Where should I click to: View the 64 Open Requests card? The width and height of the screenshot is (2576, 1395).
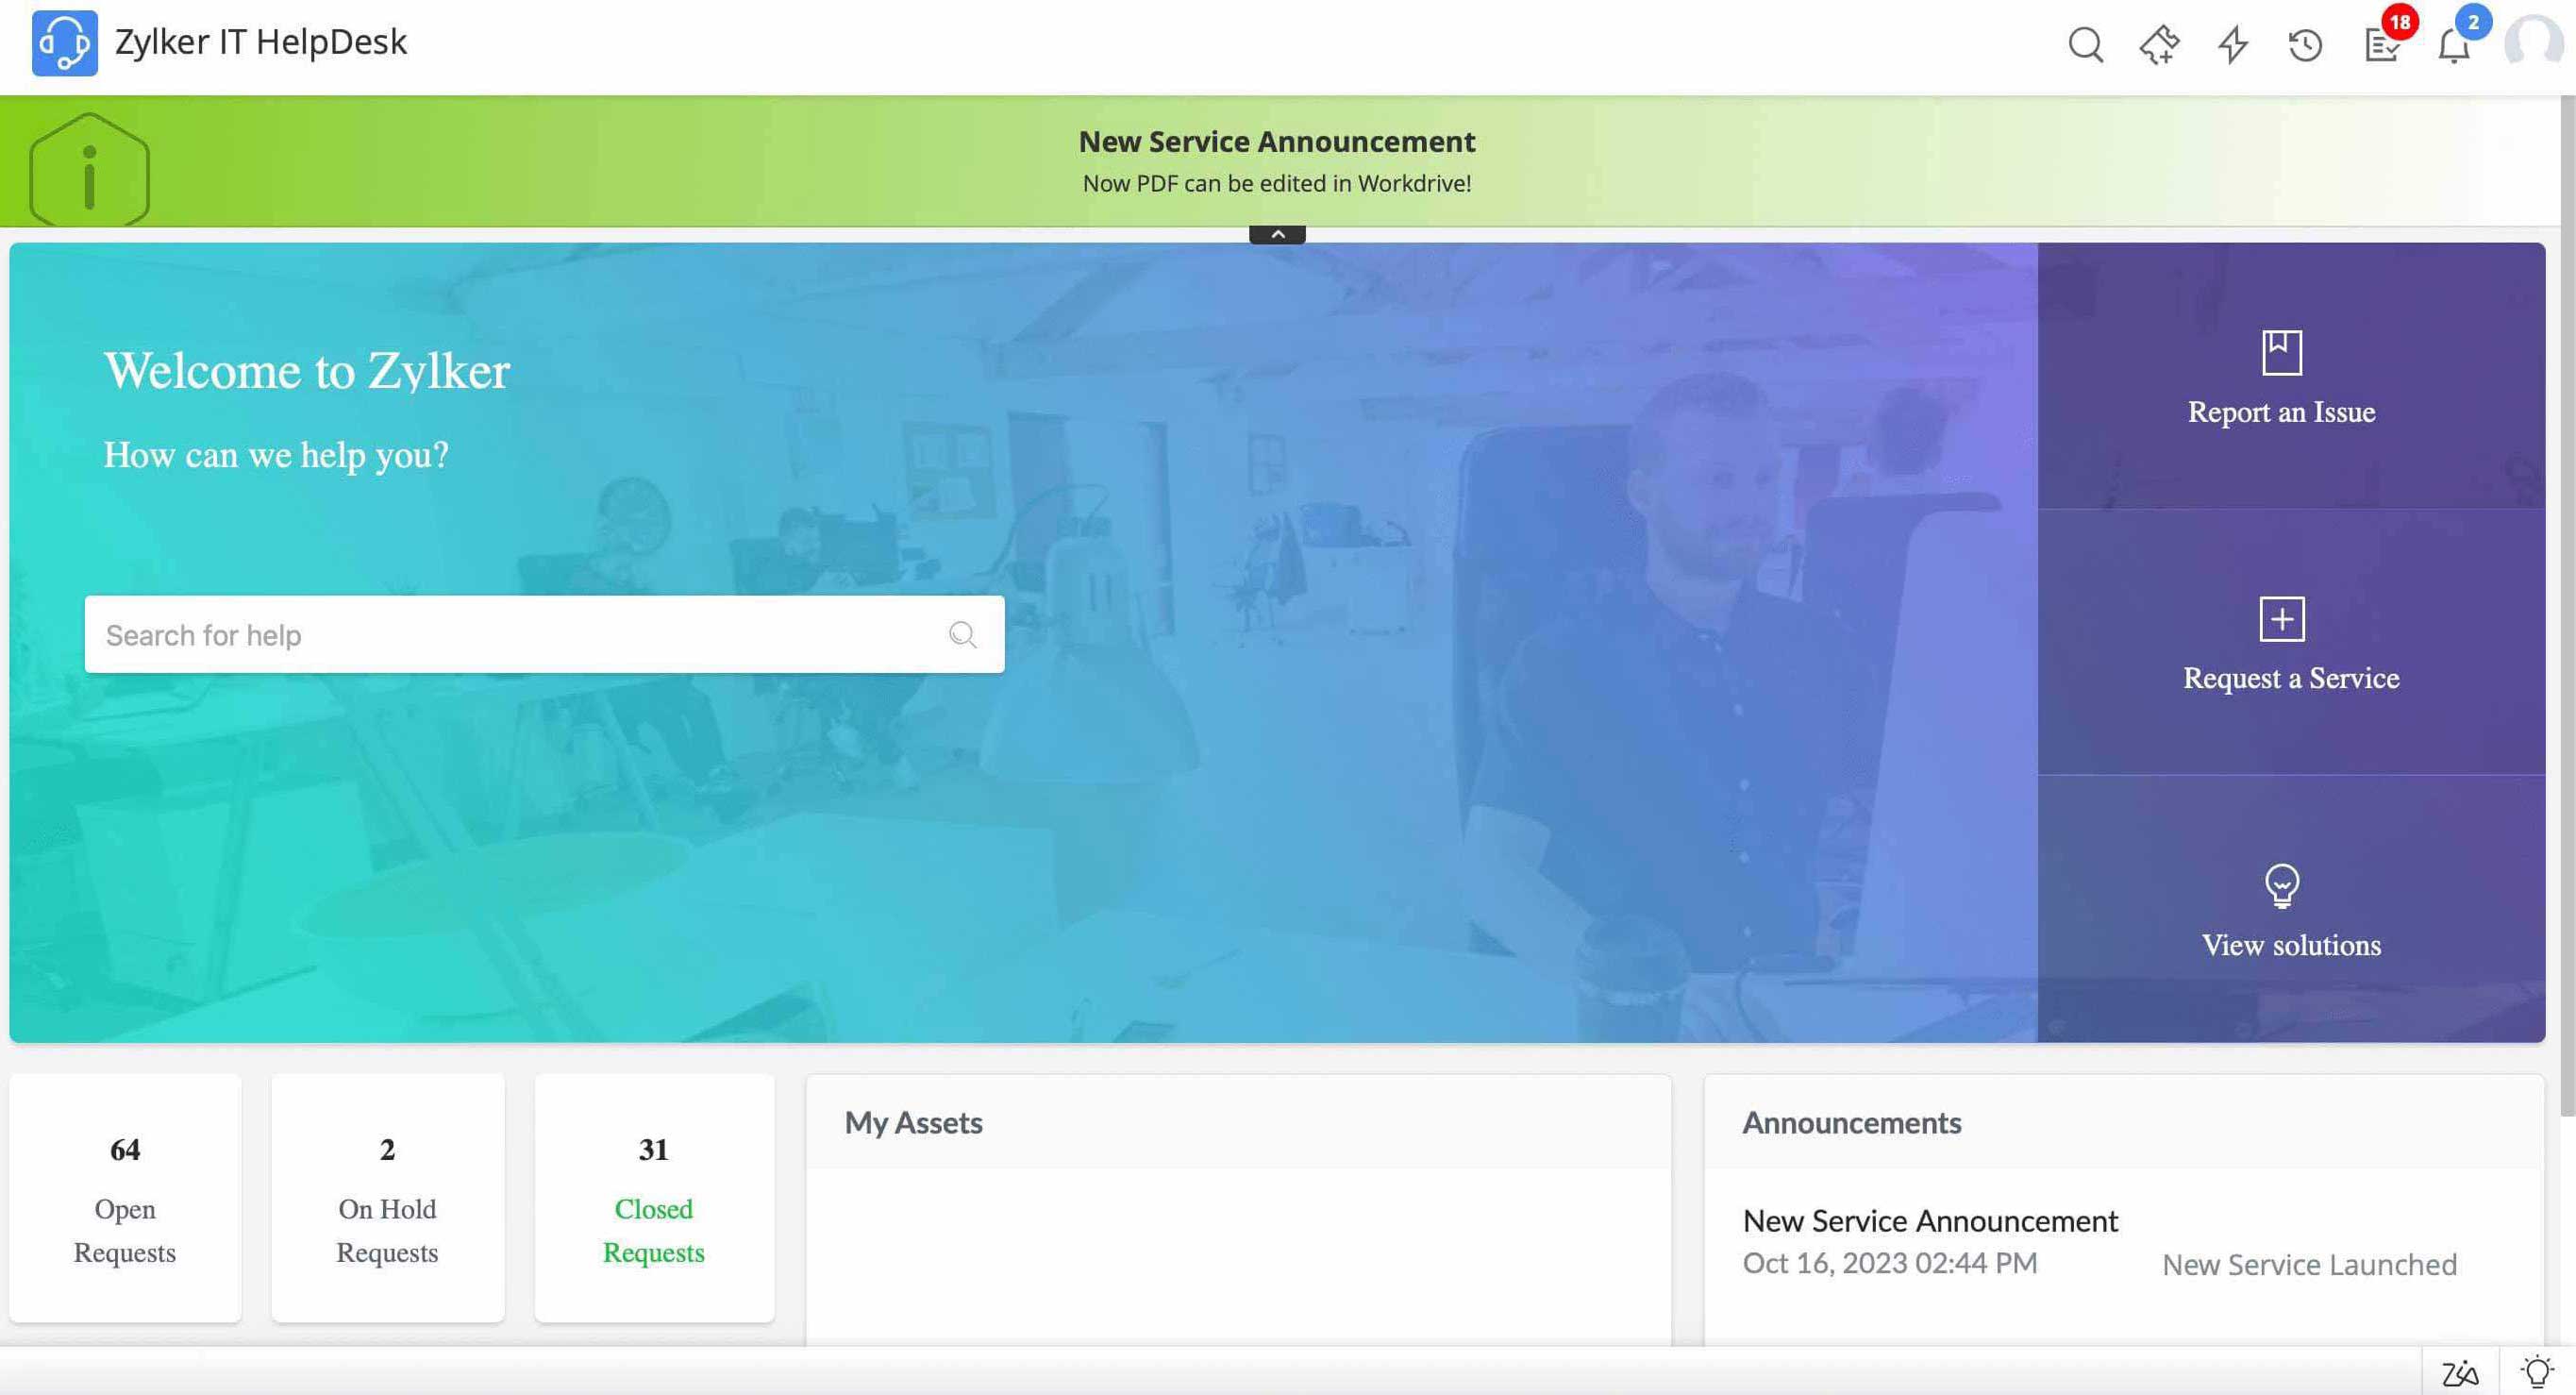125,1198
